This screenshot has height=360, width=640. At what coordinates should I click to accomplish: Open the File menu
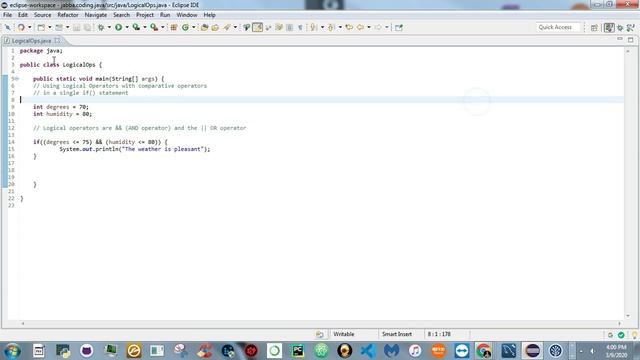click(7, 15)
